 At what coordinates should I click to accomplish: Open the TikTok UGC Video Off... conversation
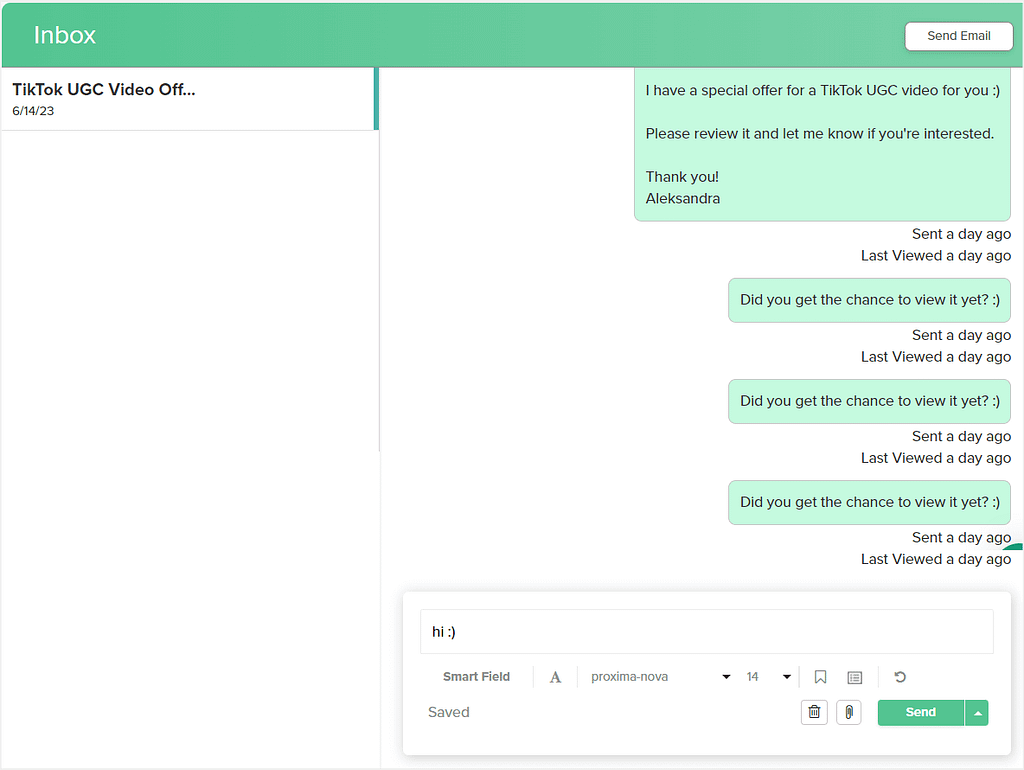click(189, 99)
